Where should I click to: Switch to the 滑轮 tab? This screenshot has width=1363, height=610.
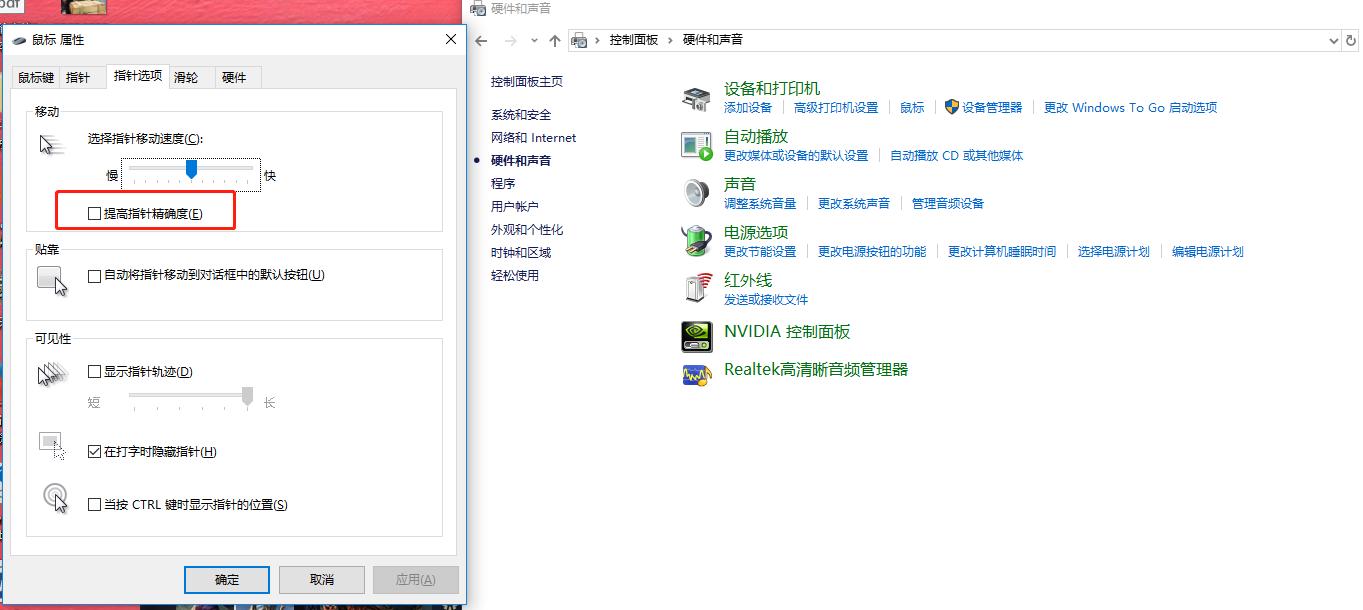click(x=188, y=76)
